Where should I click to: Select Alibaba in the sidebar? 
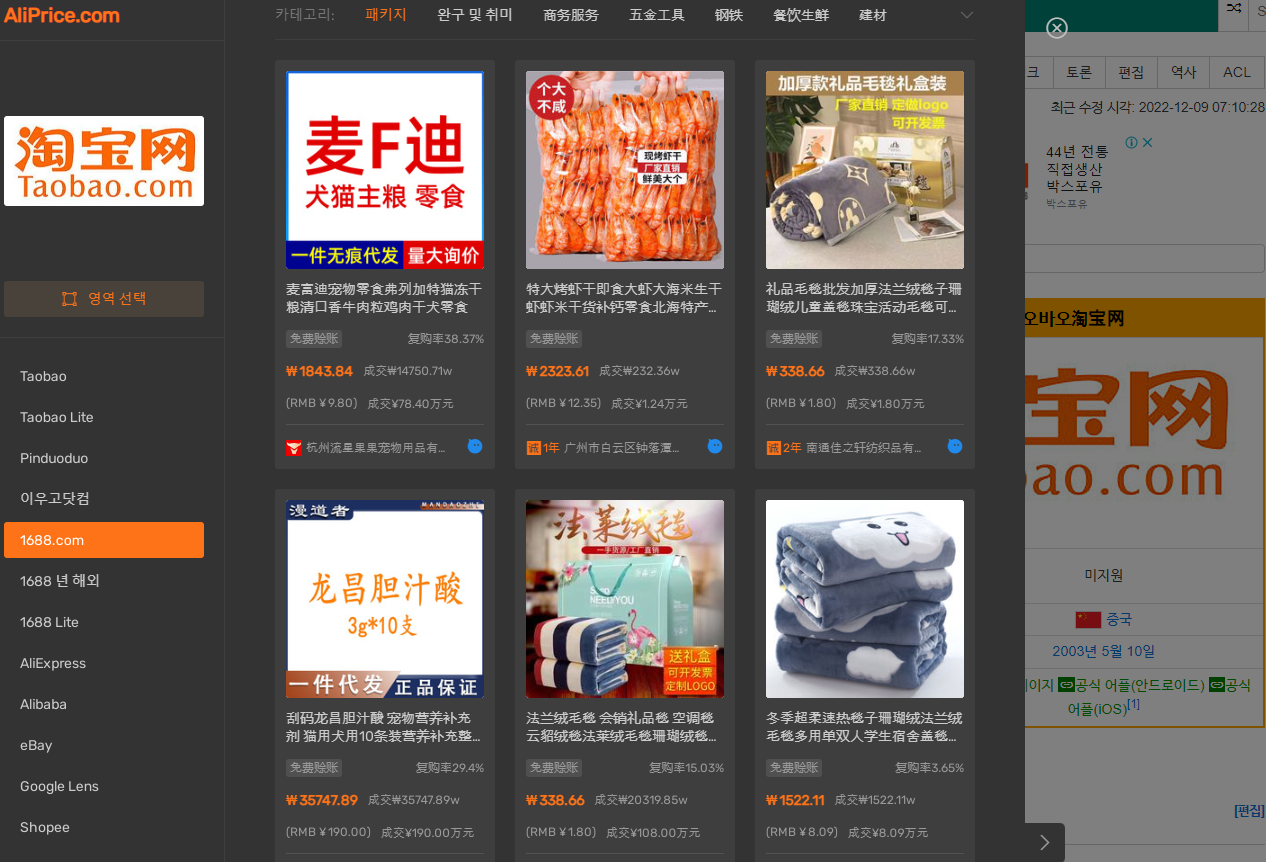[x=104, y=704]
